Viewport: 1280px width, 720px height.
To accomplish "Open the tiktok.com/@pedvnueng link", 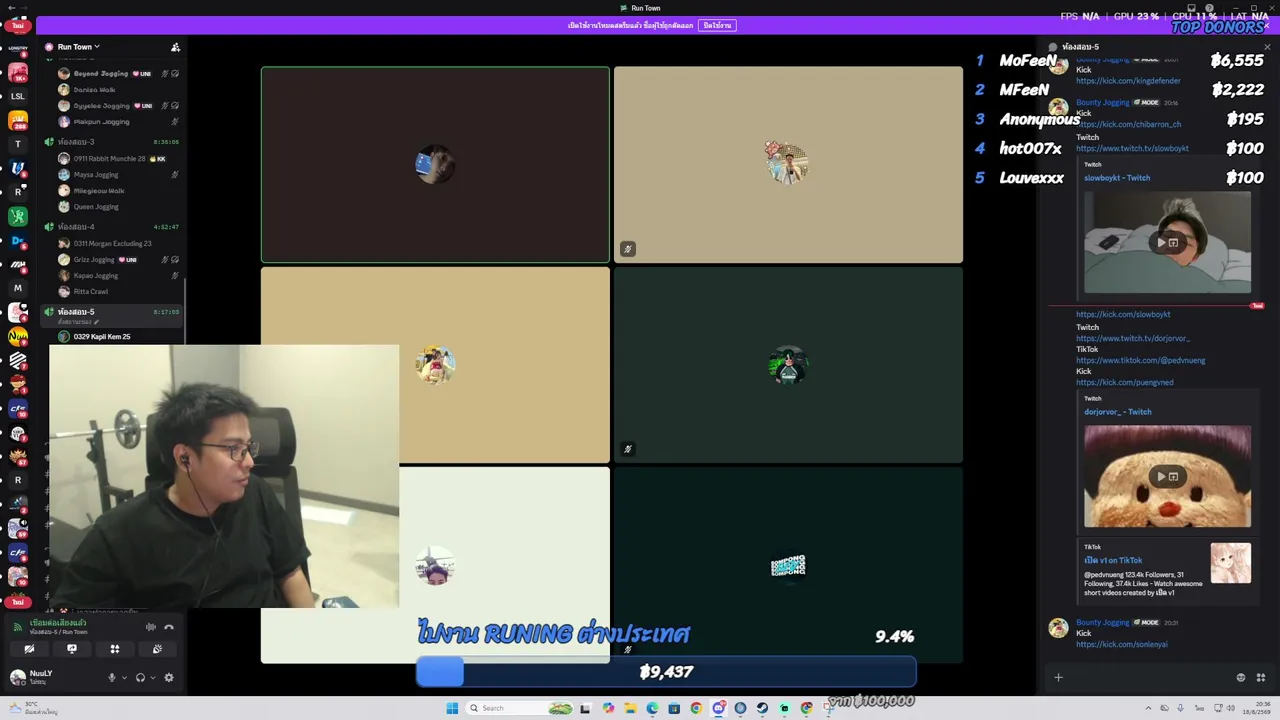I will click(1140, 361).
